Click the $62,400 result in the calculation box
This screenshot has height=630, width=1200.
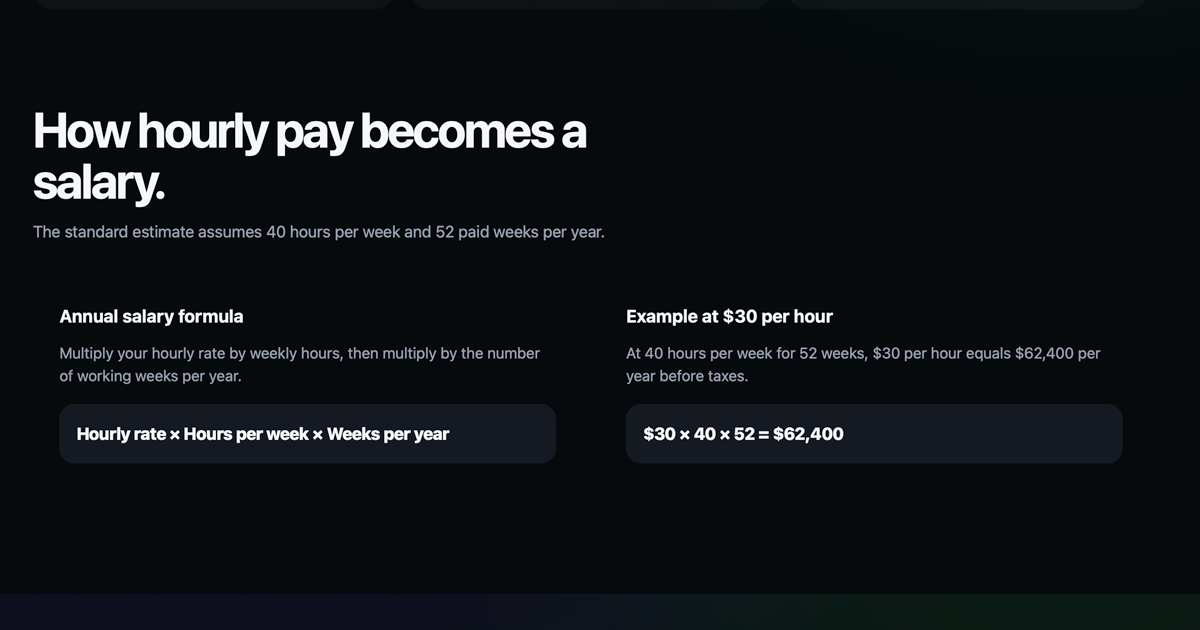point(808,434)
